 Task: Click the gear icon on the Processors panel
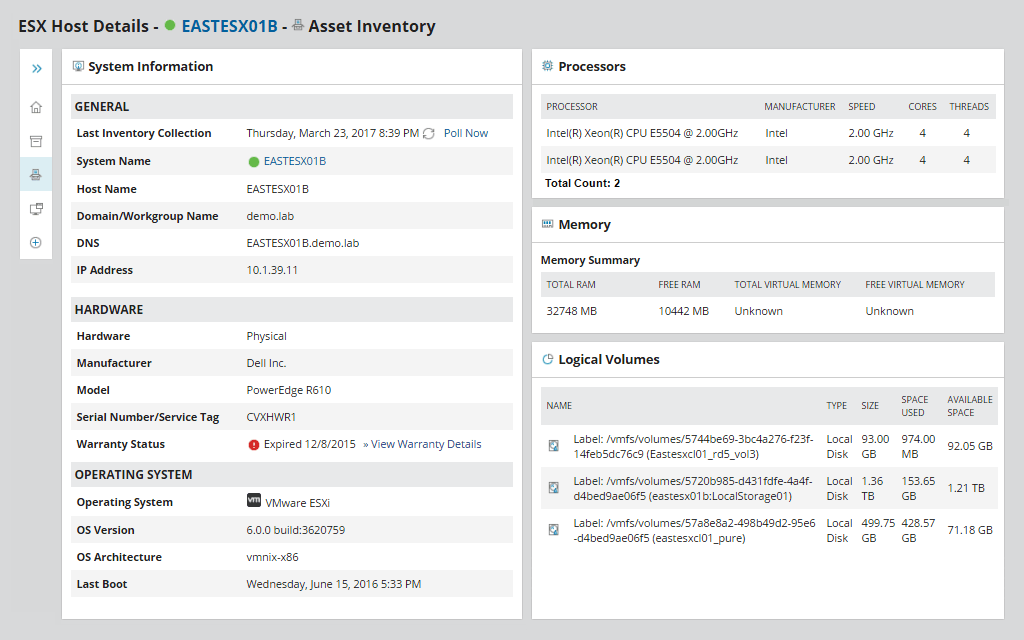(x=546, y=66)
